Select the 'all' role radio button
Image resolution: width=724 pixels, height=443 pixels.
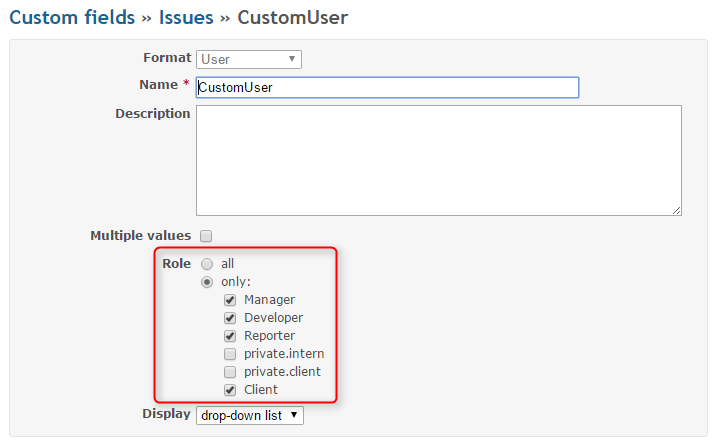(207, 264)
